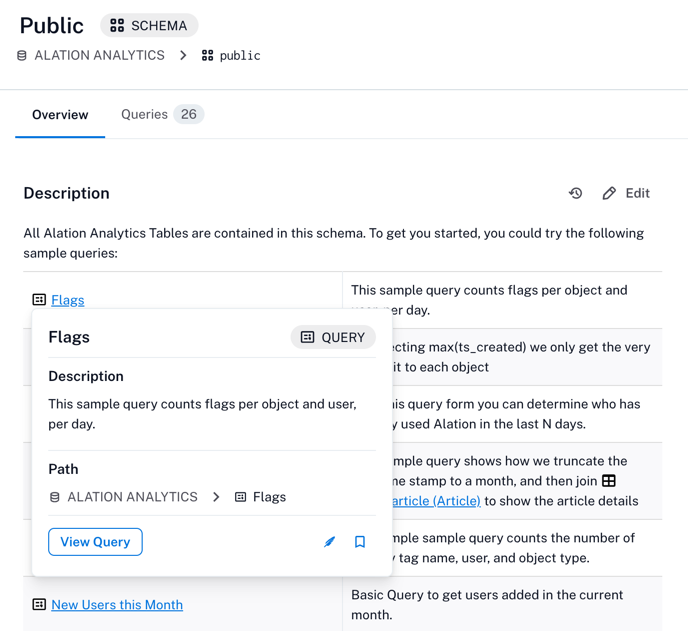The height and width of the screenshot is (631, 688).
Task: Open the Queries tab
Action: tap(162, 115)
